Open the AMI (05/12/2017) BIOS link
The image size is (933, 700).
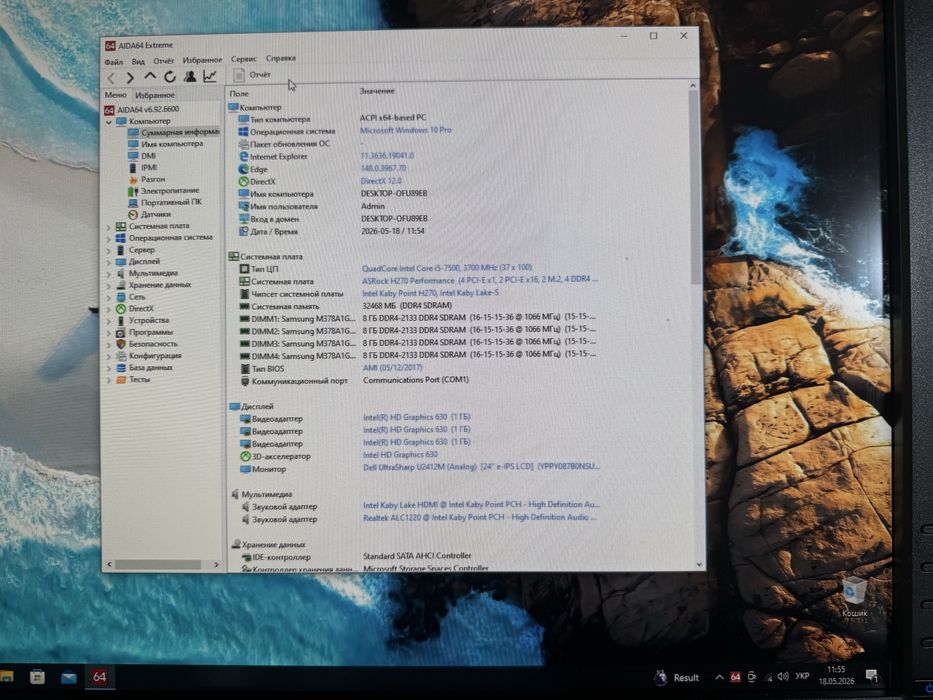(393, 367)
